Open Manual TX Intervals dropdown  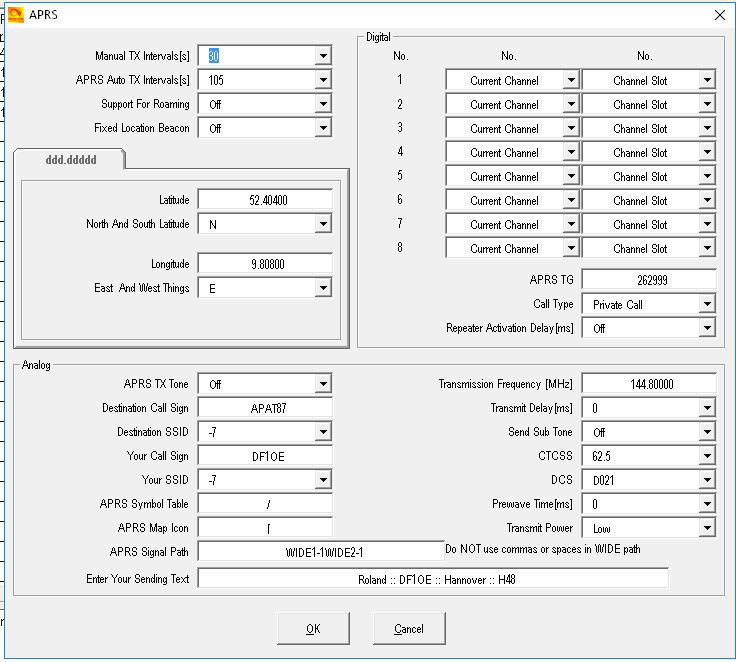323,56
